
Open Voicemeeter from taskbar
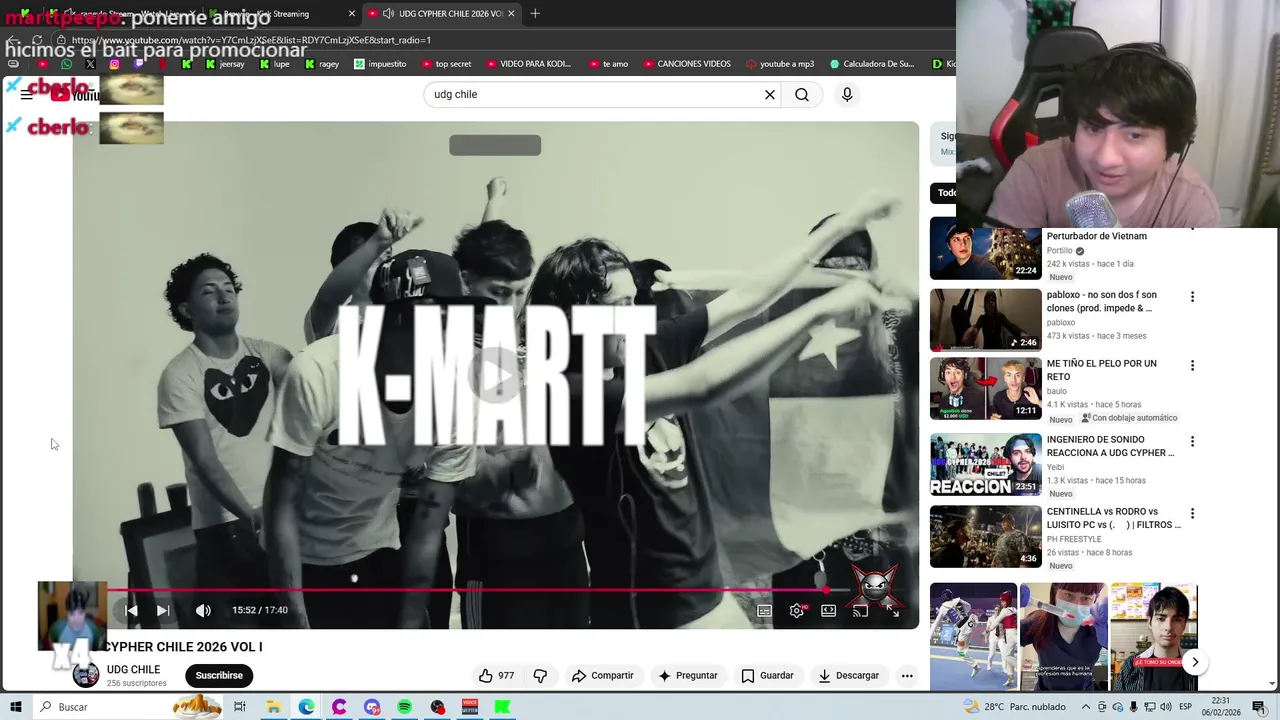[x=470, y=707]
